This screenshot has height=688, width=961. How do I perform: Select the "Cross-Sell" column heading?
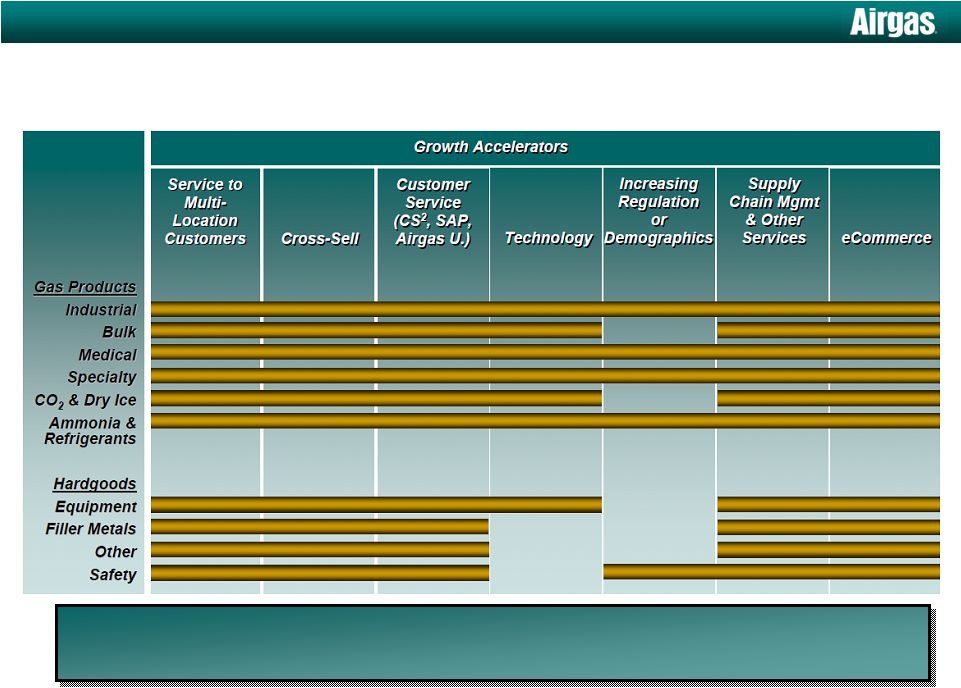click(x=320, y=238)
